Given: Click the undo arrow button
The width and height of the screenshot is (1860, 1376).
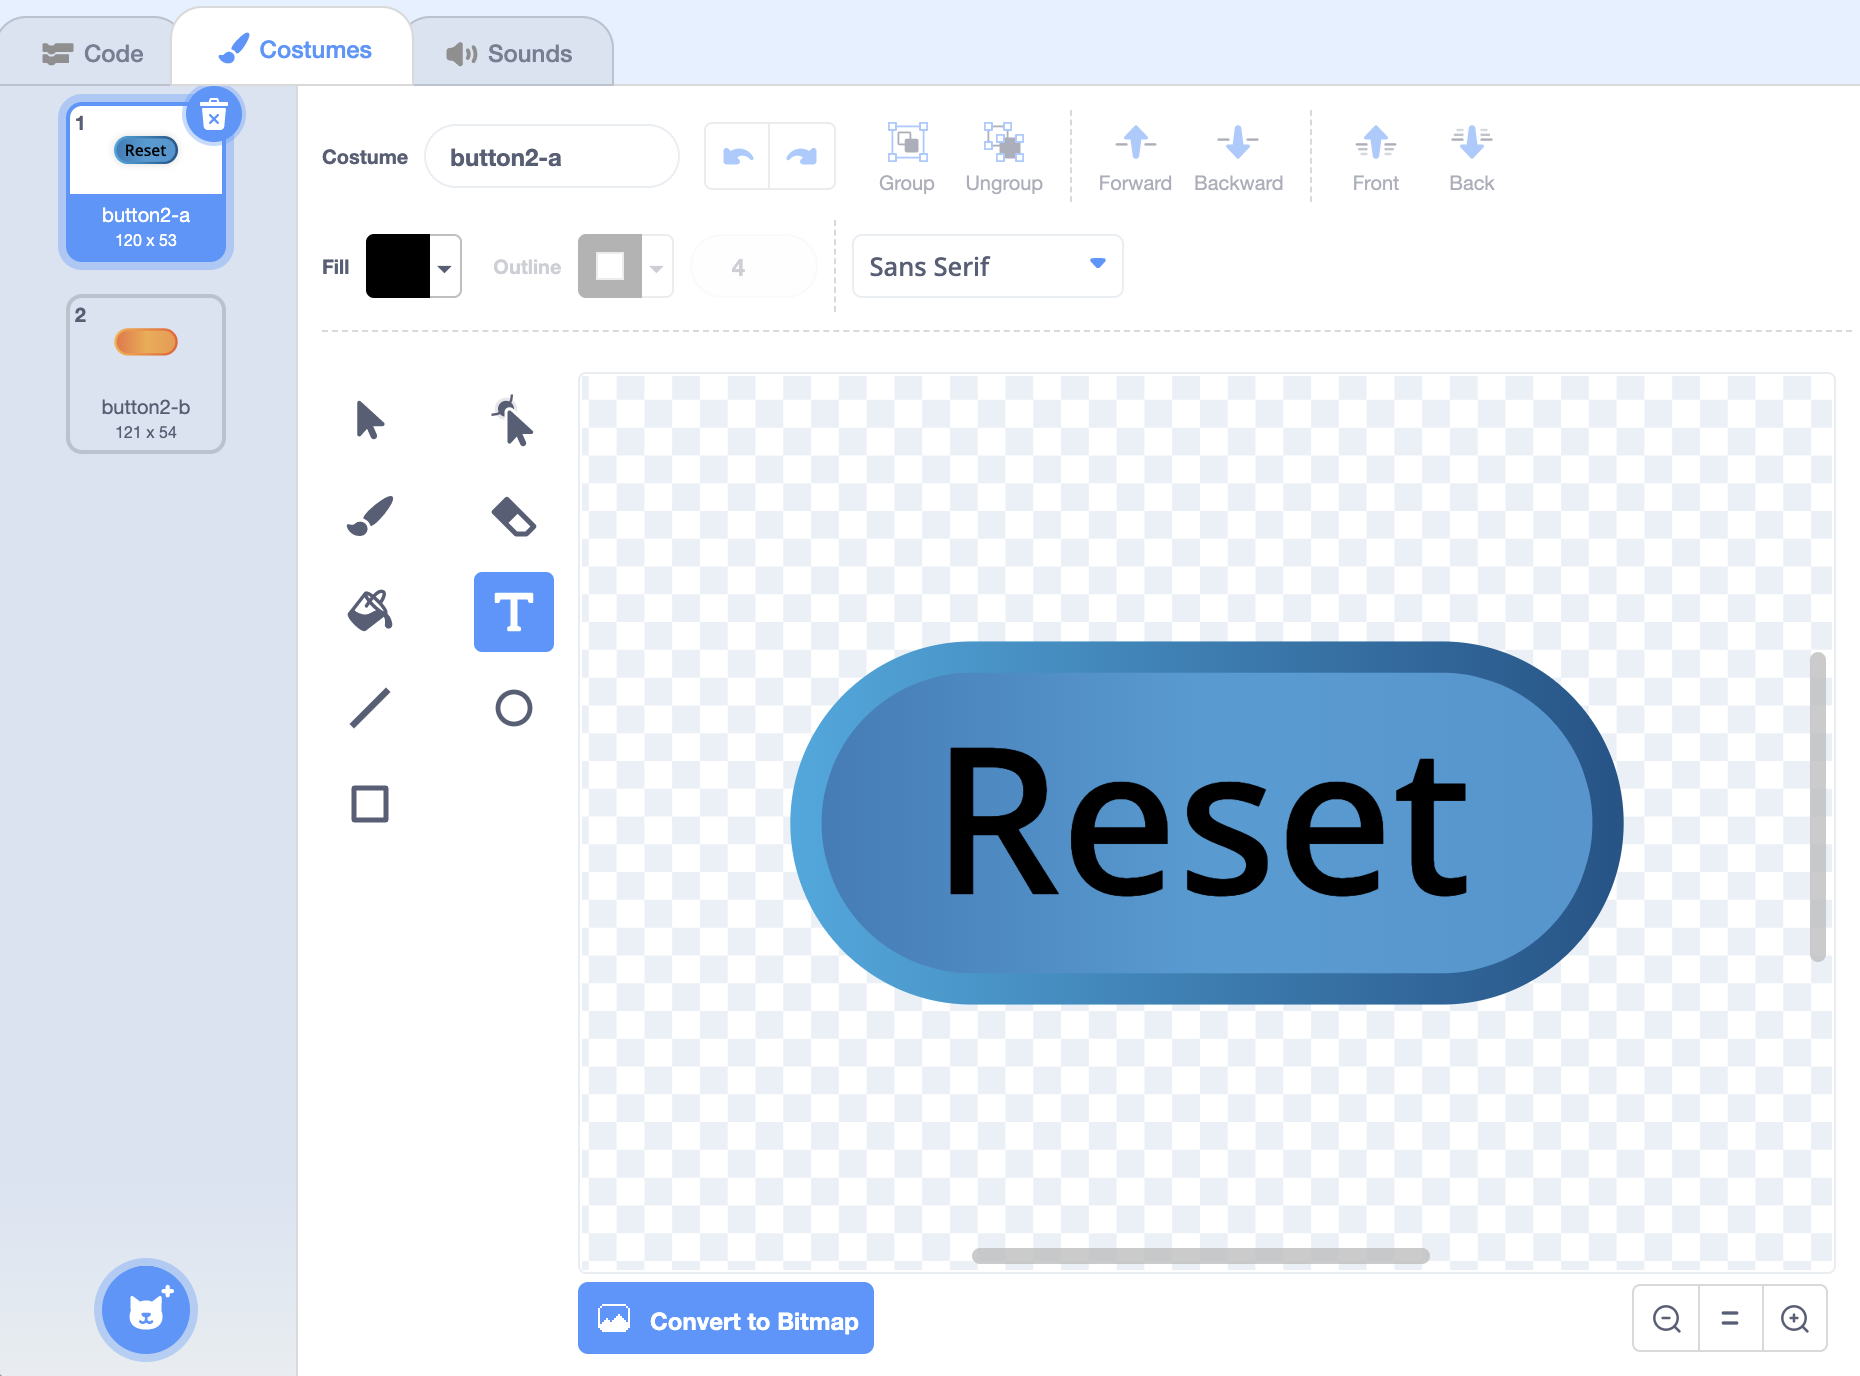Looking at the screenshot, I should click(738, 156).
